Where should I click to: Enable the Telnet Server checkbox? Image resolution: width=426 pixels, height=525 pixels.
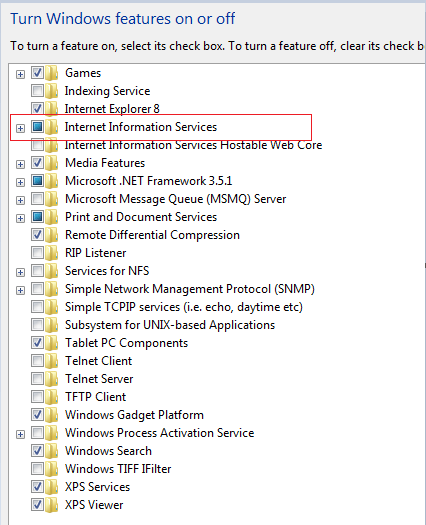37,379
